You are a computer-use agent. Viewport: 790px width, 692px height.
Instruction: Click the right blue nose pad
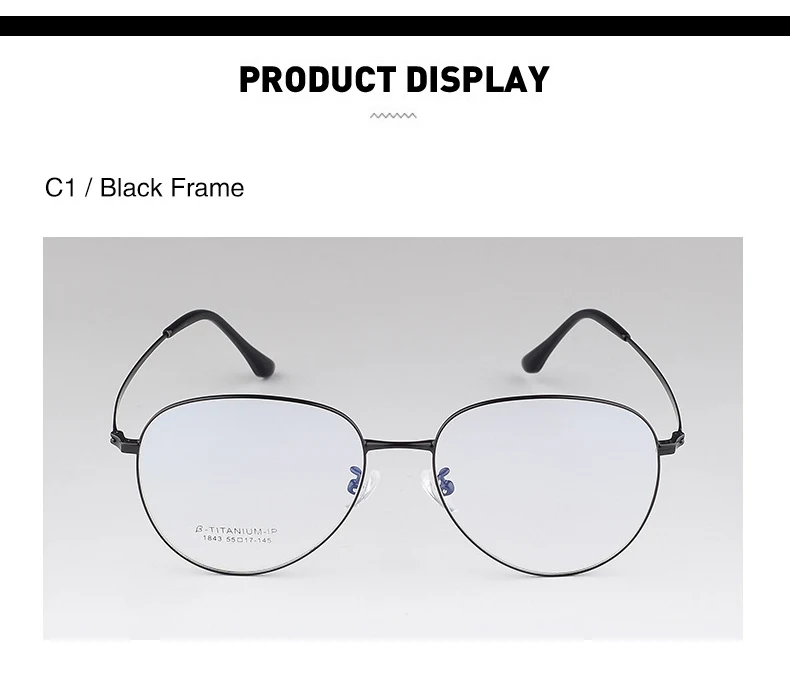coord(445,480)
